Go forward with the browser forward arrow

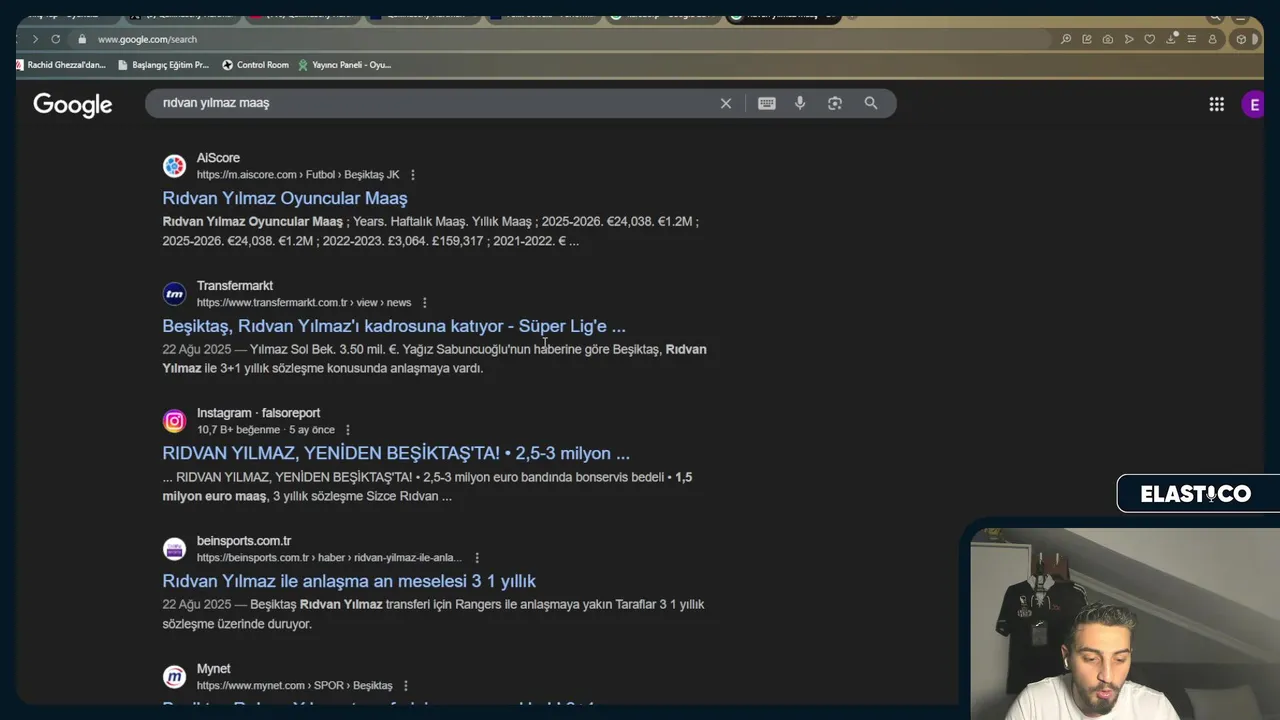tap(35, 39)
